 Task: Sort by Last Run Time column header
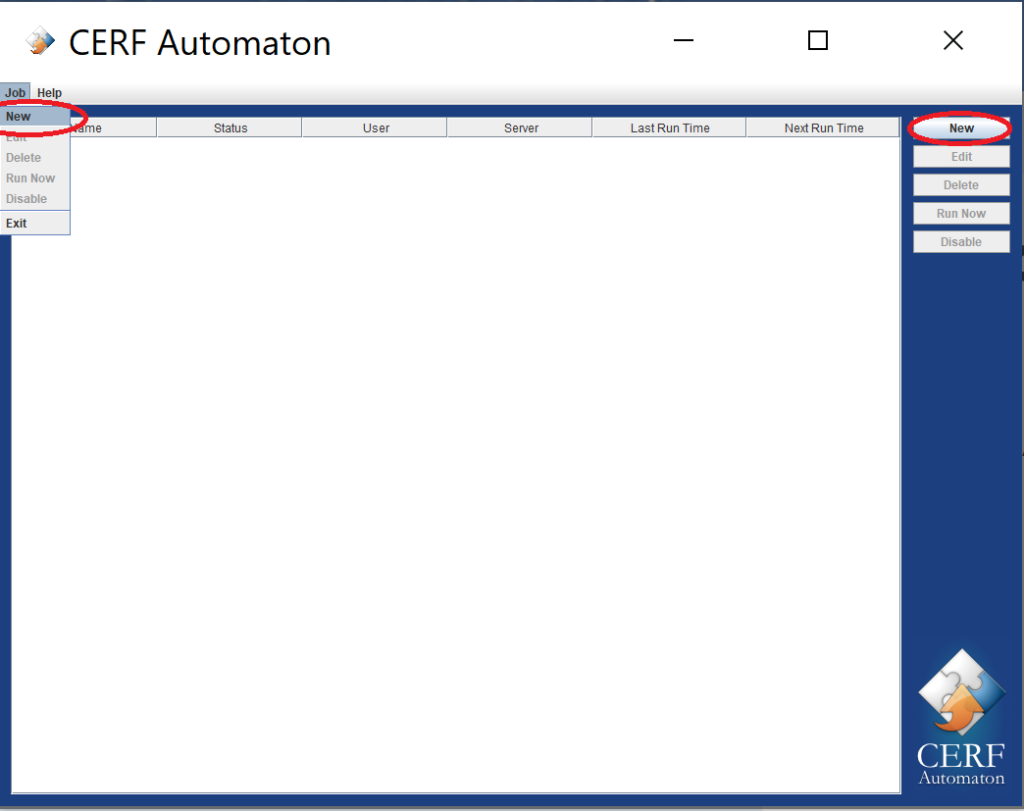670,128
